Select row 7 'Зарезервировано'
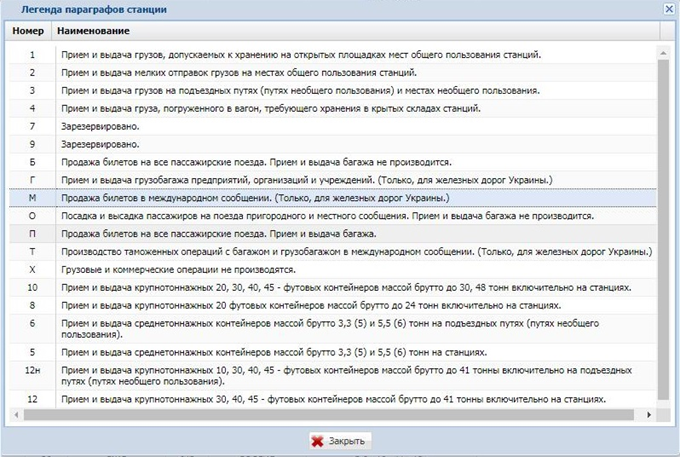The height and width of the screenshot is (457, 680). tap(333, 126)
